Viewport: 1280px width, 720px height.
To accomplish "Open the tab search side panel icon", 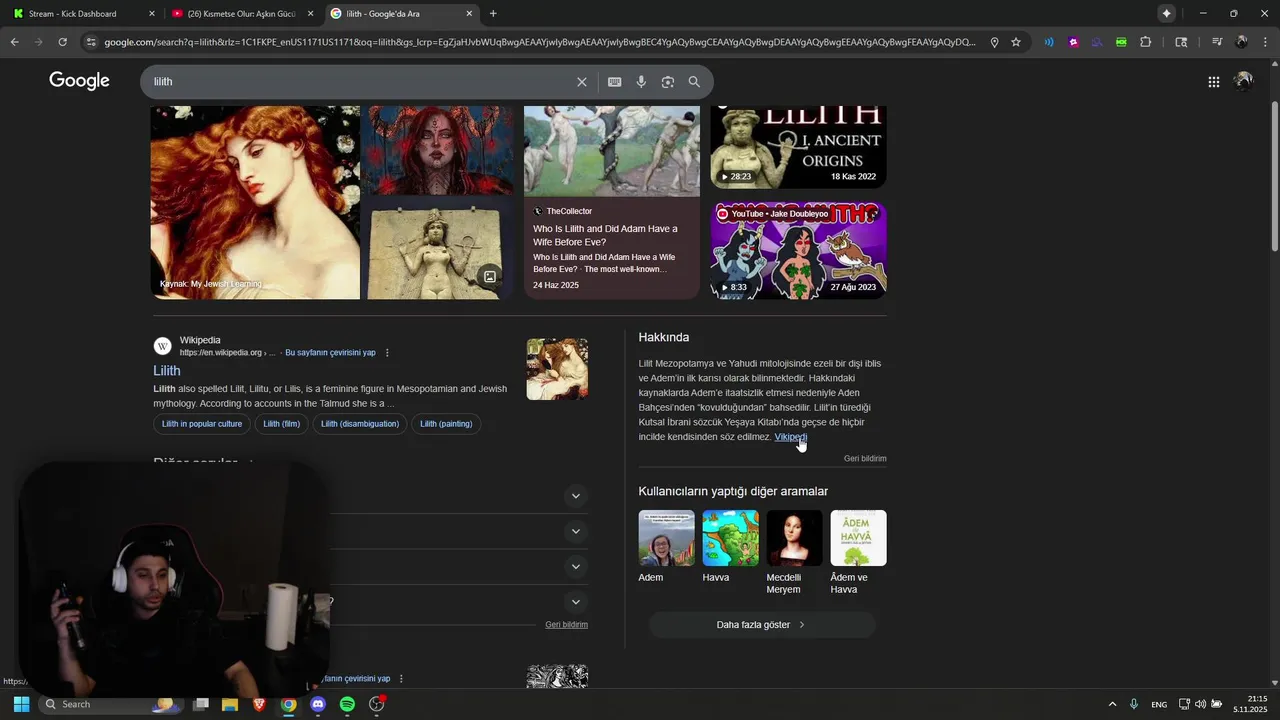I will coord(1181,42).
